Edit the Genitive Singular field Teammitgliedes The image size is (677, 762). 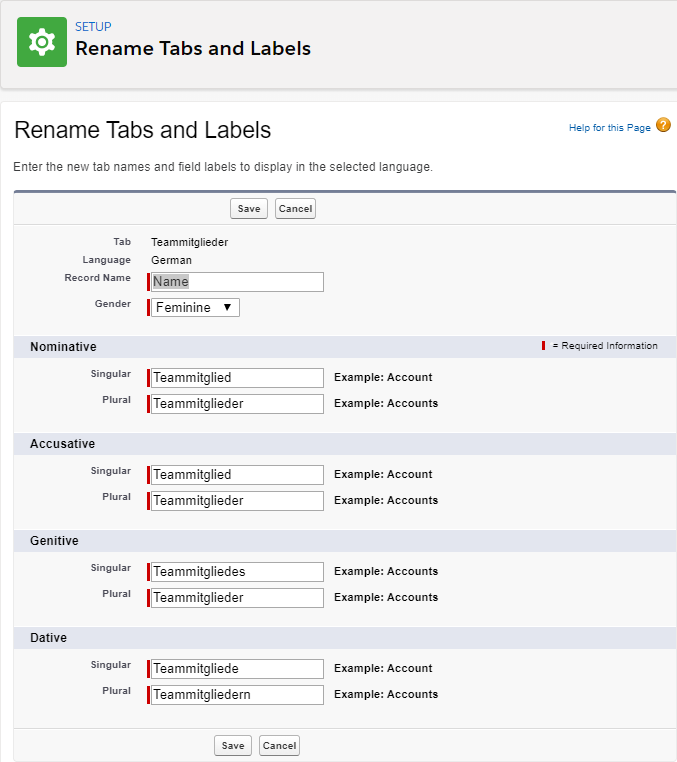pyautogui.click(x=237, y=572)
